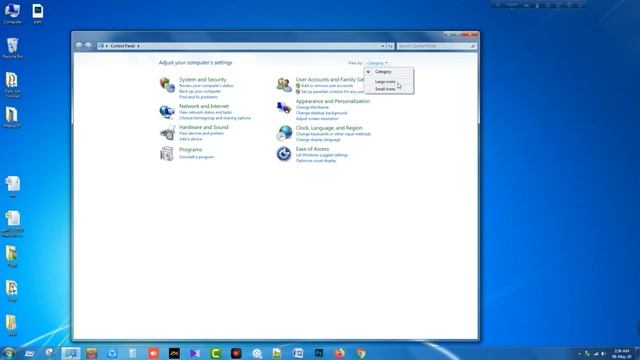Open Programs heading link
This screenshot has height=360, width=640.
tap(190, 150)
